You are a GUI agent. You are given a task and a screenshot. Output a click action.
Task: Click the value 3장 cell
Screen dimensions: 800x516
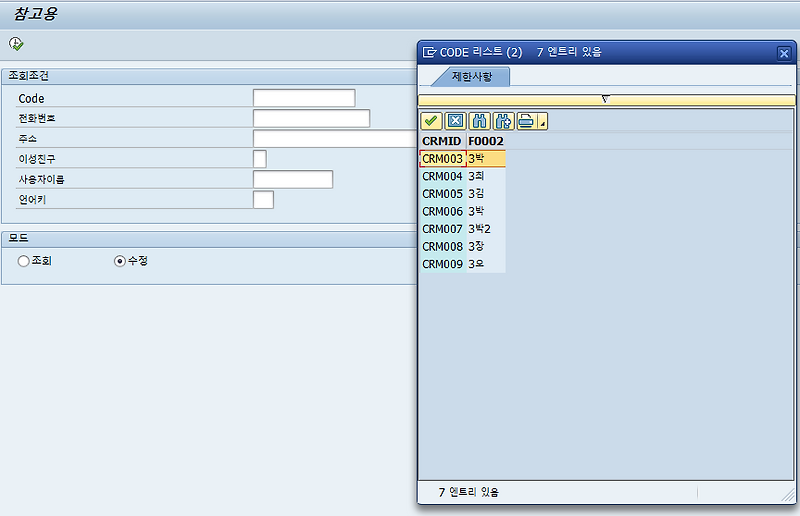[486, 247]
